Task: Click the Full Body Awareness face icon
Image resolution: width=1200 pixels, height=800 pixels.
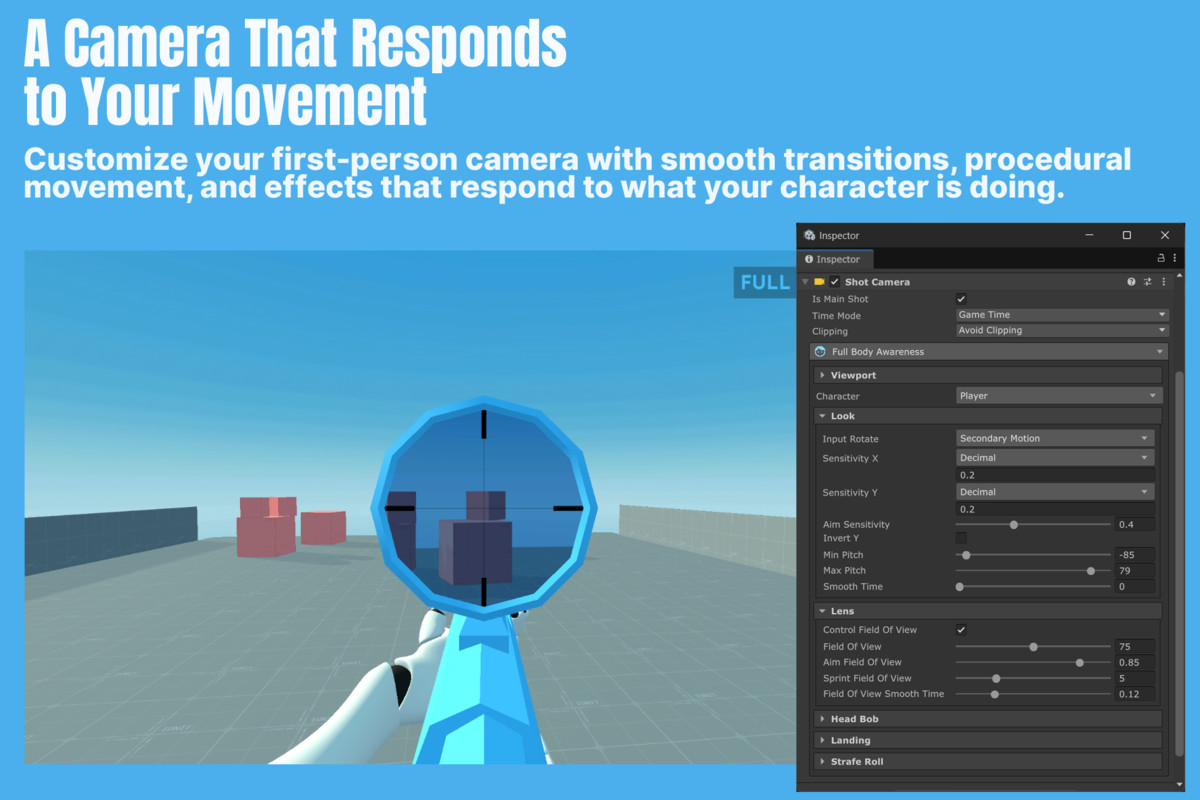Action: tap(821, 352)
